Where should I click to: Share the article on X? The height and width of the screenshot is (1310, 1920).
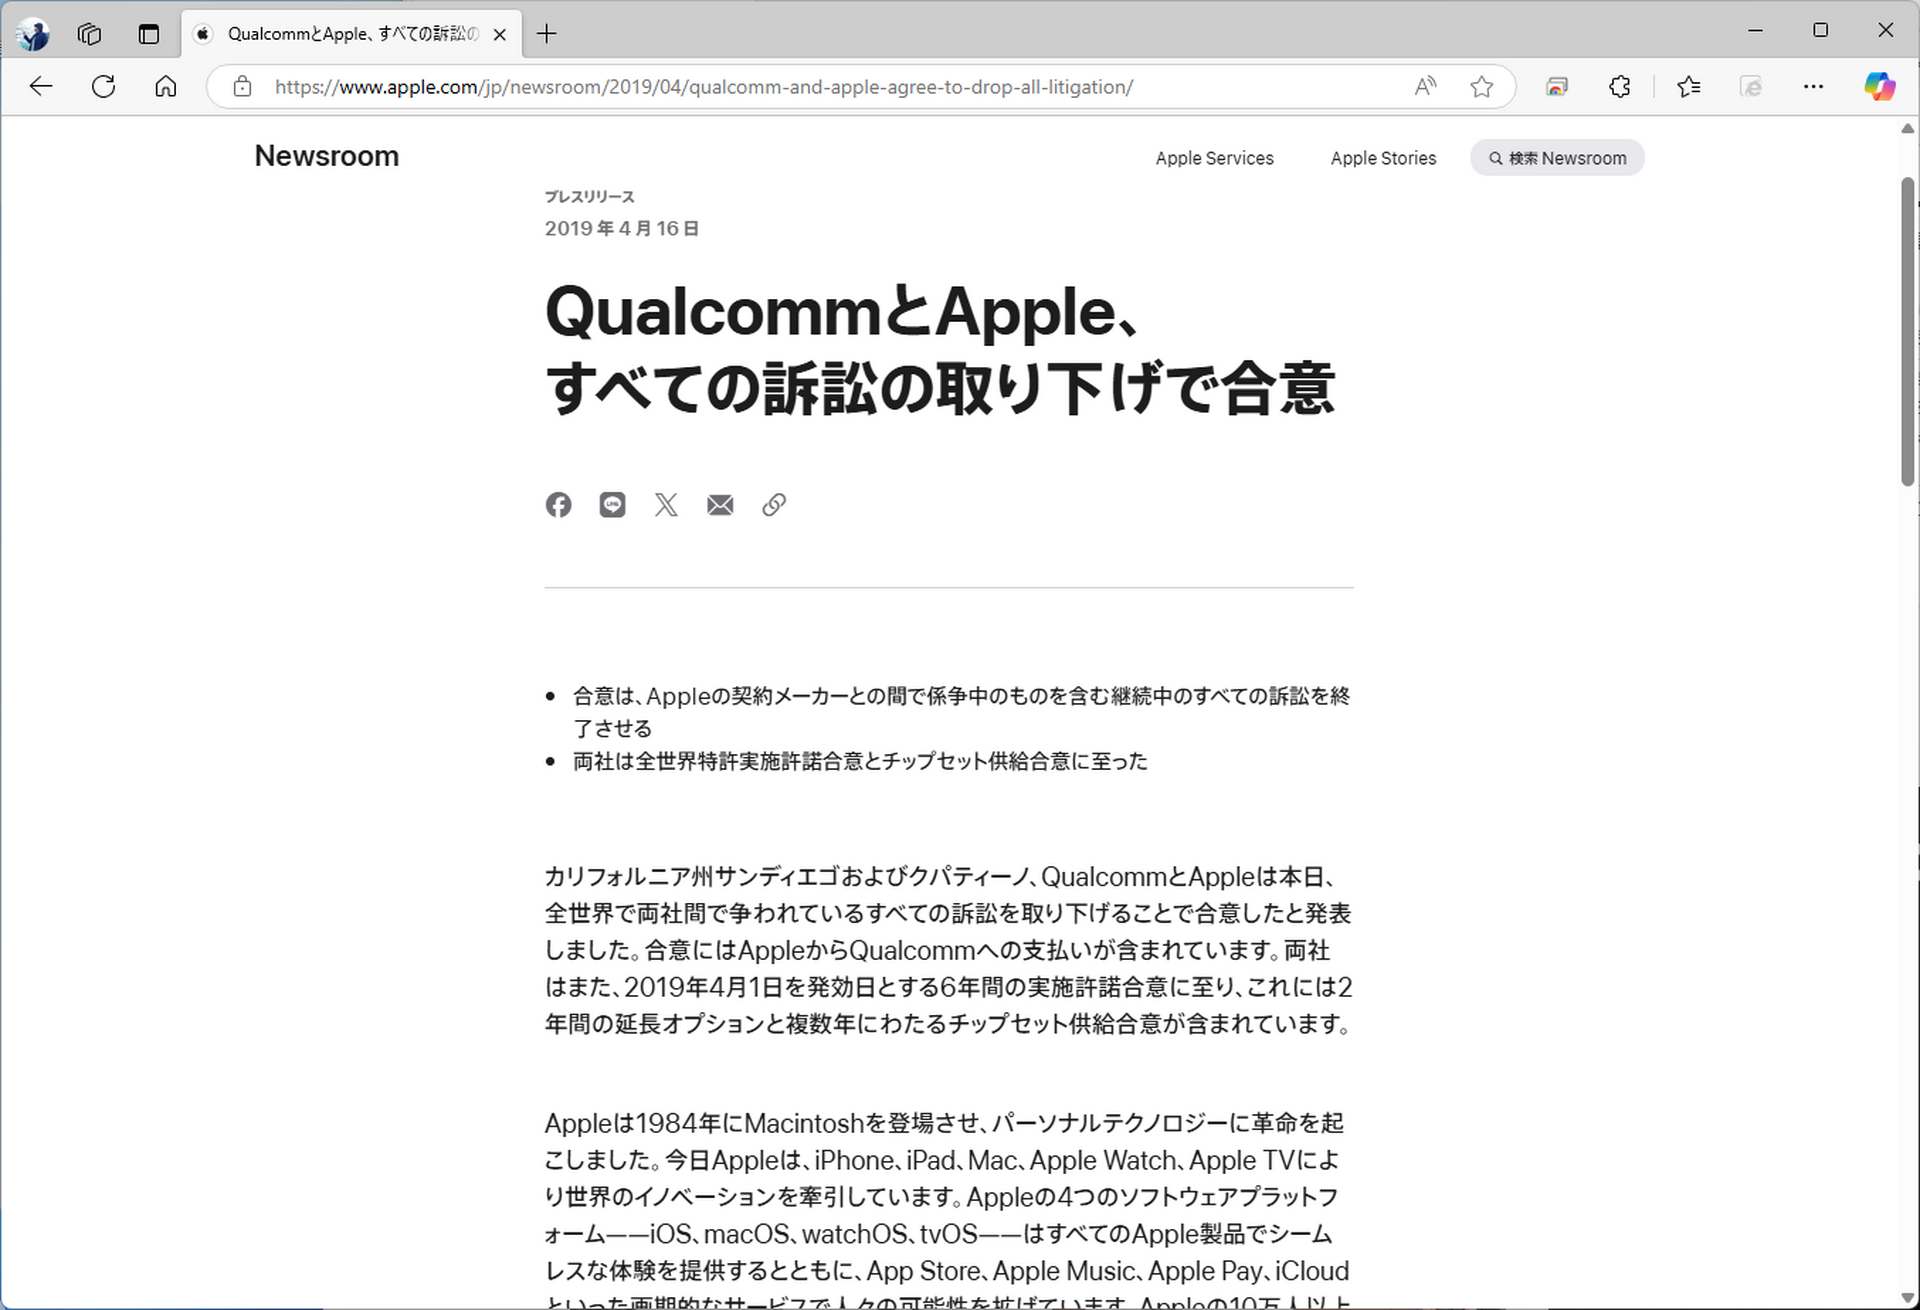pos(666,505)
